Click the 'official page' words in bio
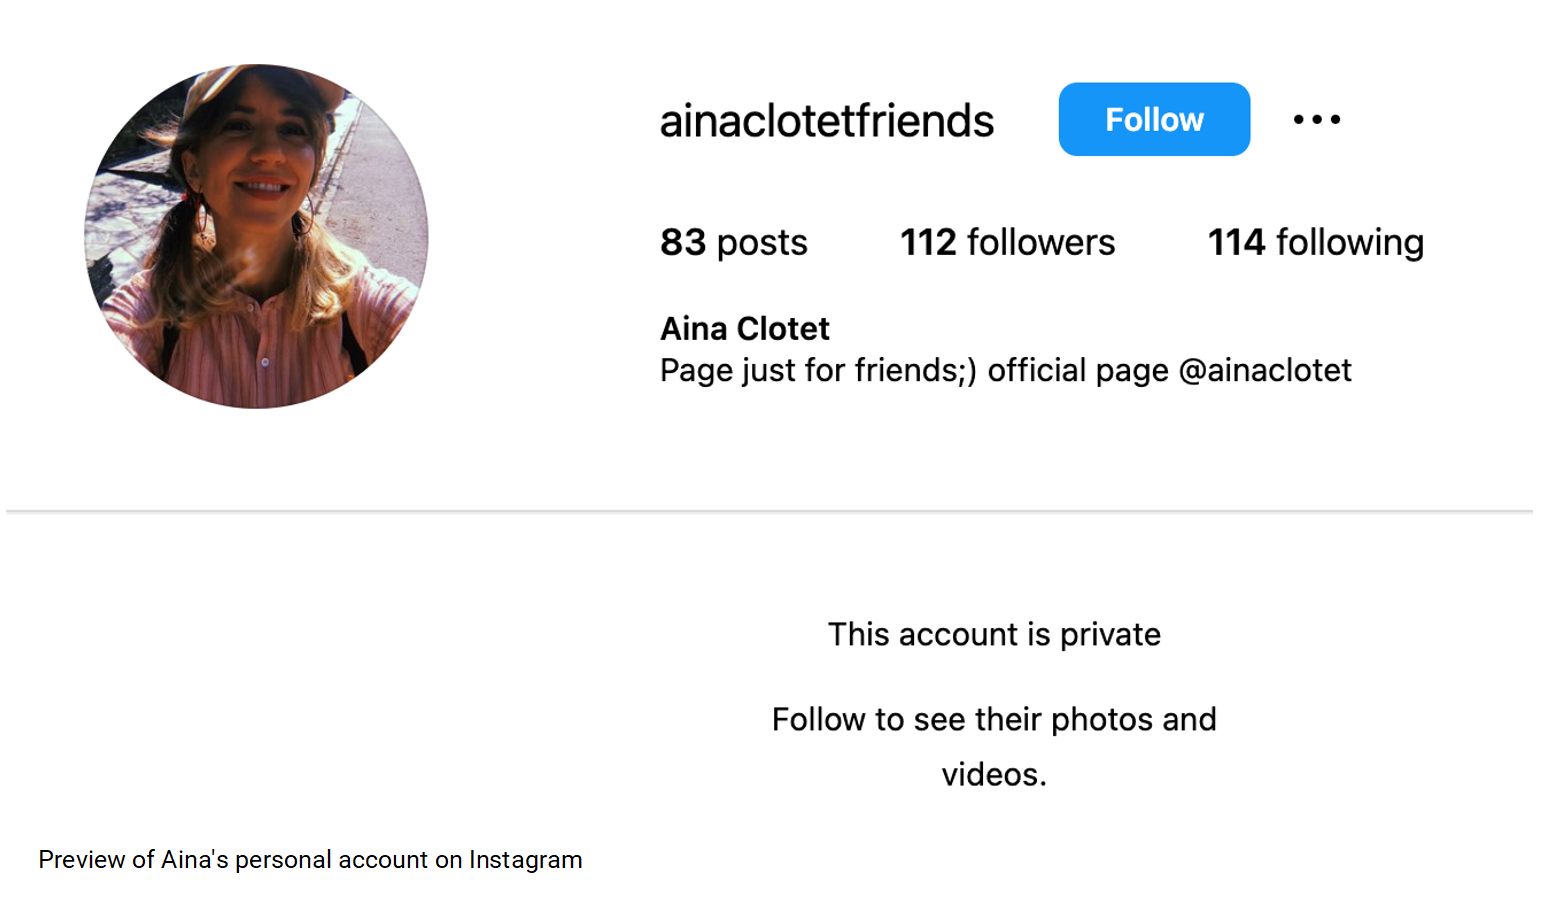This screenshot has width=1544, height=911. tap(1078, 370)
